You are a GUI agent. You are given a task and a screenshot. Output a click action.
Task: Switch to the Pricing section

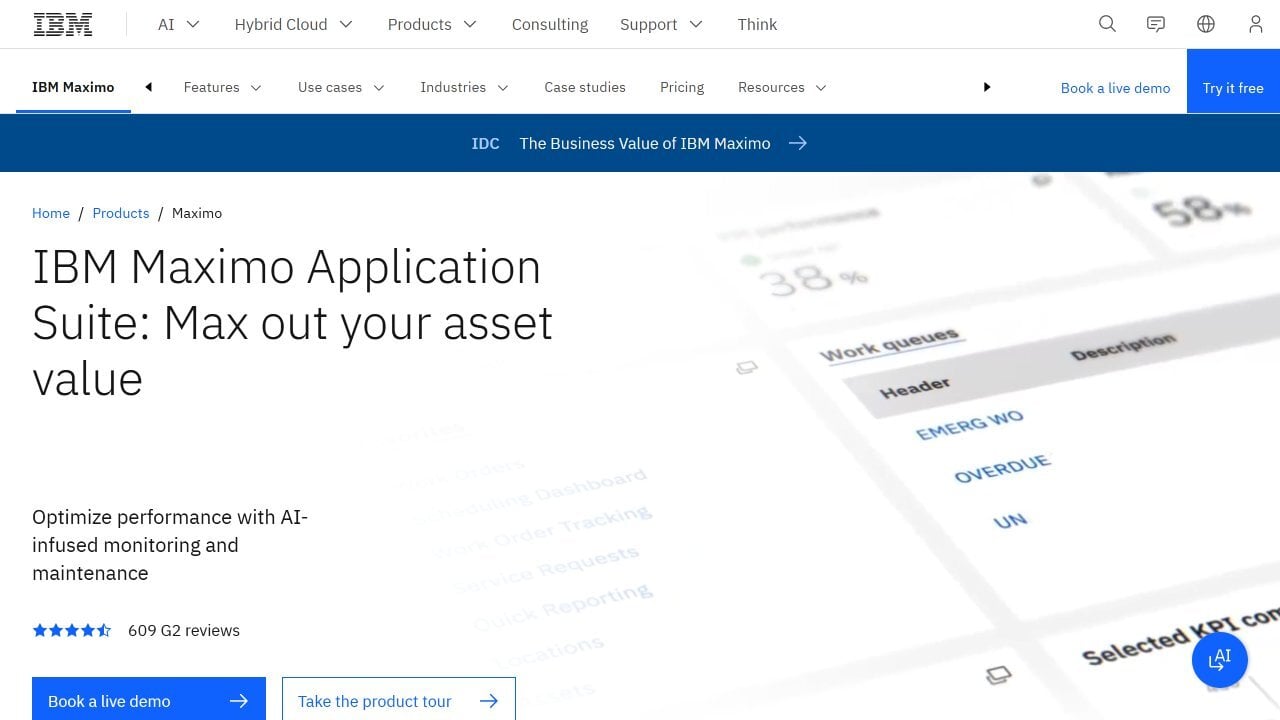(682, 87)
